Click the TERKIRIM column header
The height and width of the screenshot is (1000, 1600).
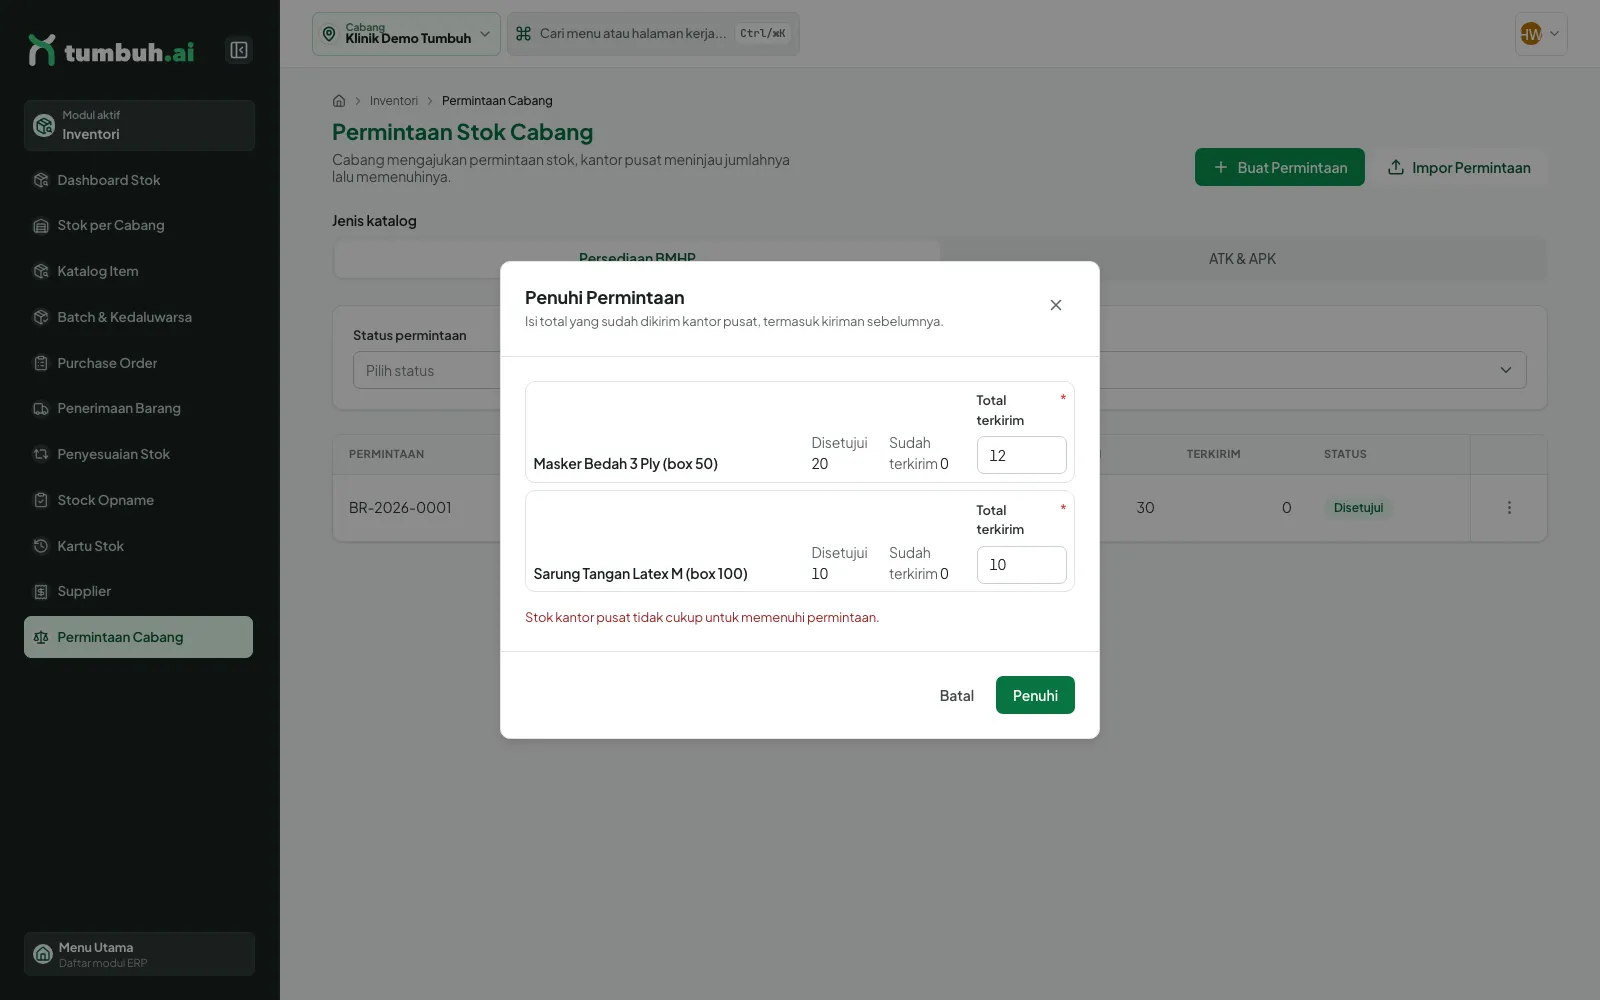coord(1213,454)
